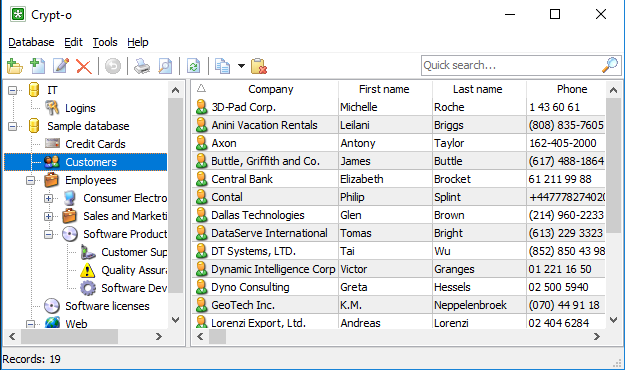Click the Customer Support tree icon
This screenshot has width=625, height=370.
coord(88,252)
